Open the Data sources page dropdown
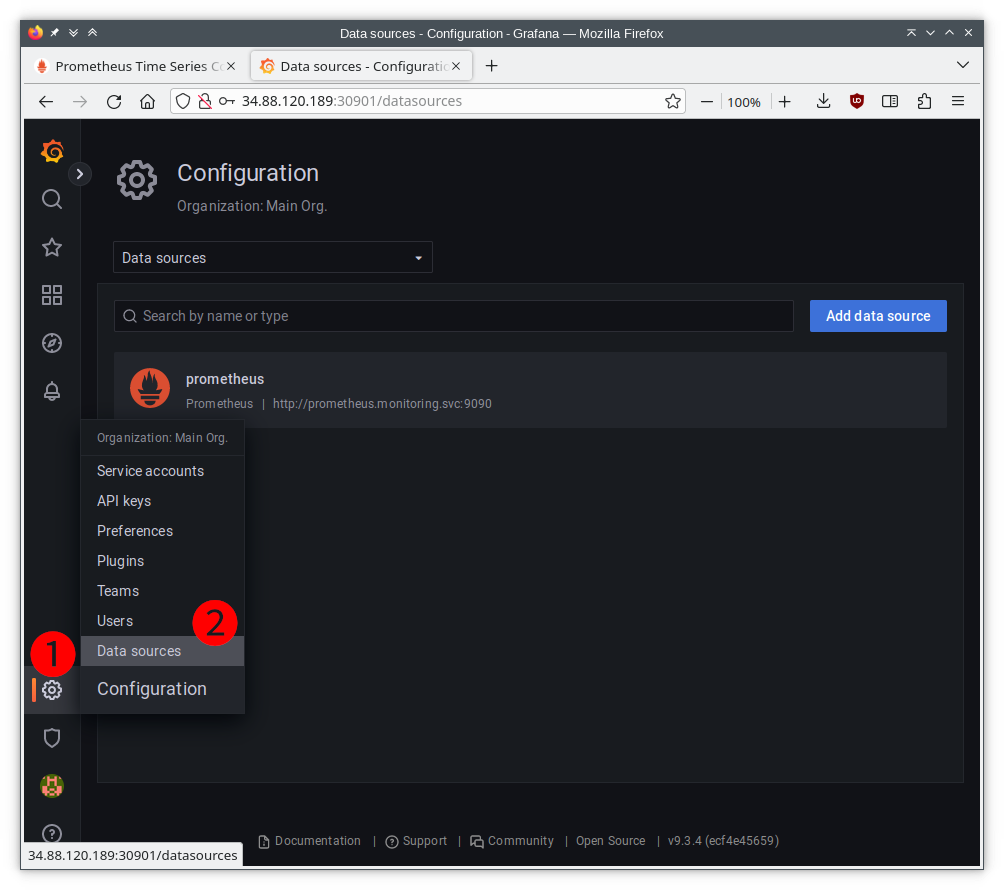This screenshot has width=1004, height=890. click(273, 257)
